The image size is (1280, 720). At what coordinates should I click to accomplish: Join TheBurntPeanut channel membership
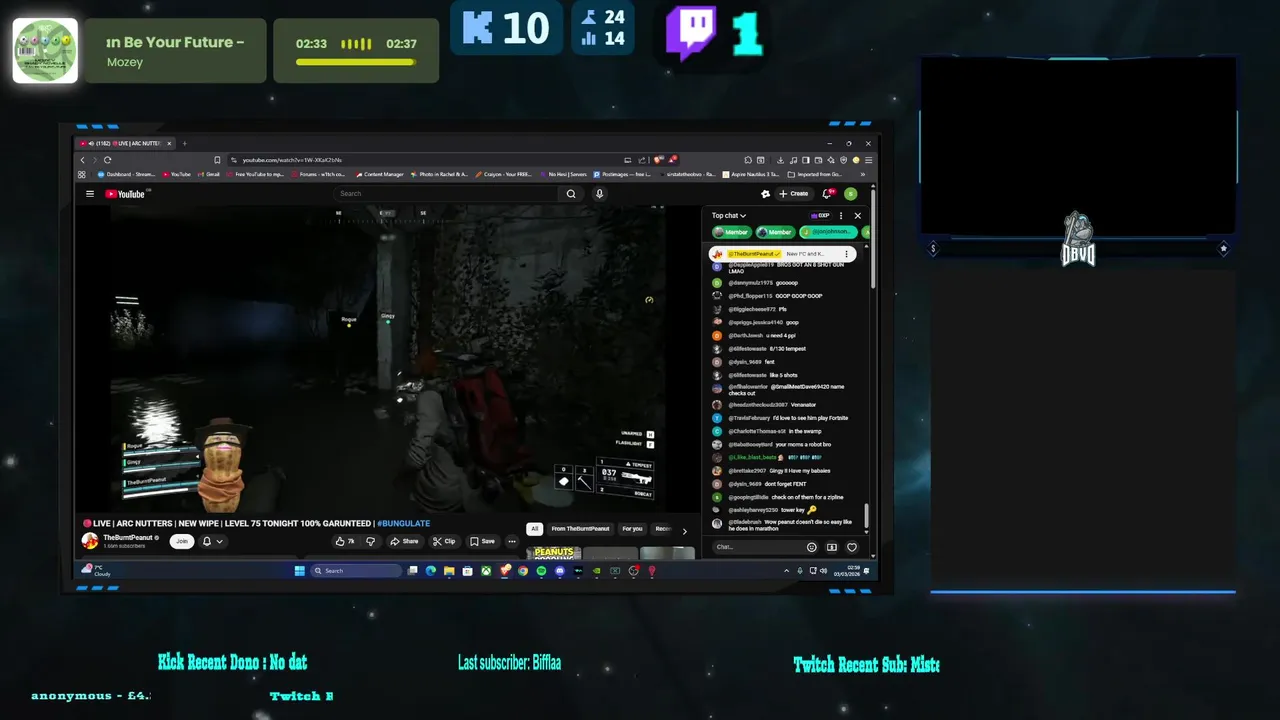pyautogui.click(x=181, y=541)
